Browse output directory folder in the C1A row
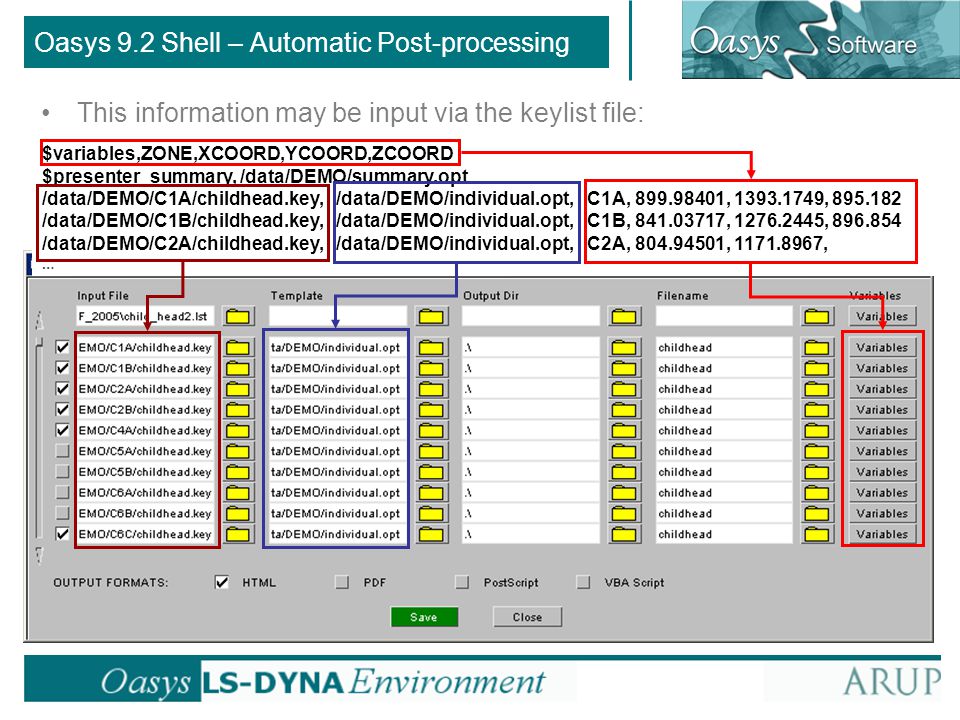960x720 pixels. (x=624, y=348)
